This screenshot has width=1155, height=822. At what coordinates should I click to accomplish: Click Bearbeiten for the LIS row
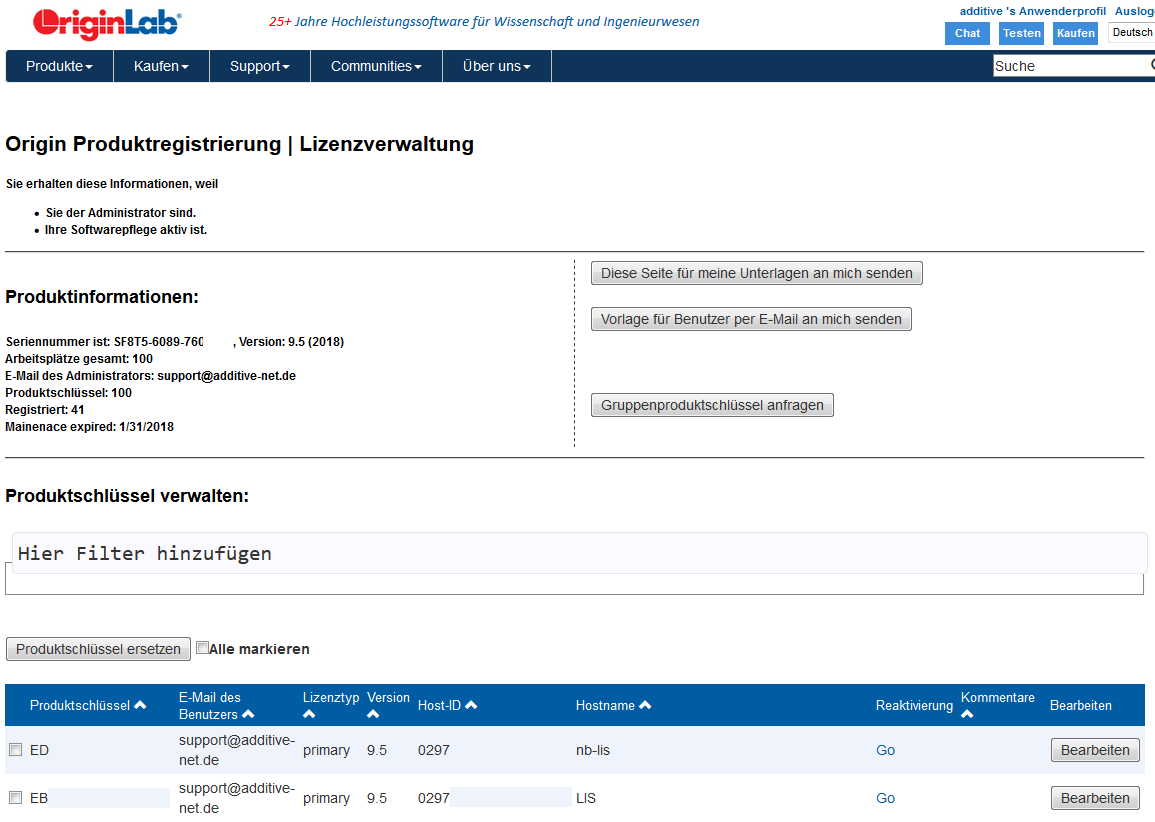point(1095,798)
